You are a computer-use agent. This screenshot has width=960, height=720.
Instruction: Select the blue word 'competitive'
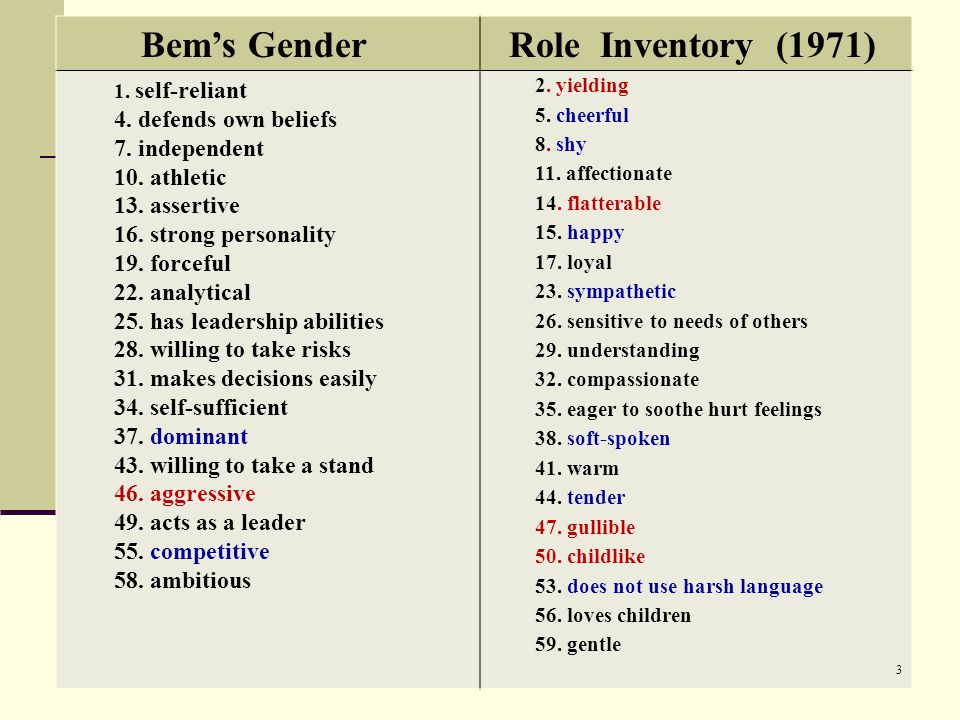coord(209,552)
